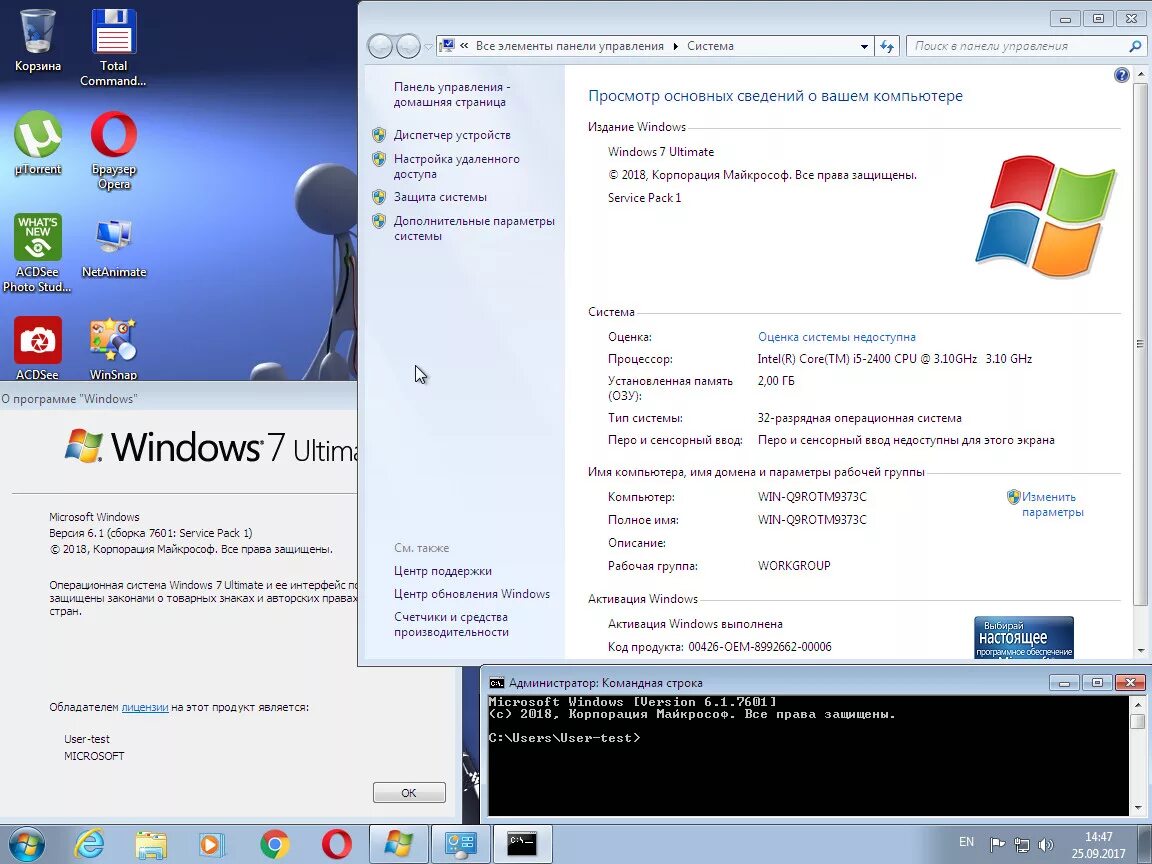Image resolution: width=1152 pixels, height=864 pixels.
Task: Open the address bar history dropdown arrow
Action: coord(864,46)
